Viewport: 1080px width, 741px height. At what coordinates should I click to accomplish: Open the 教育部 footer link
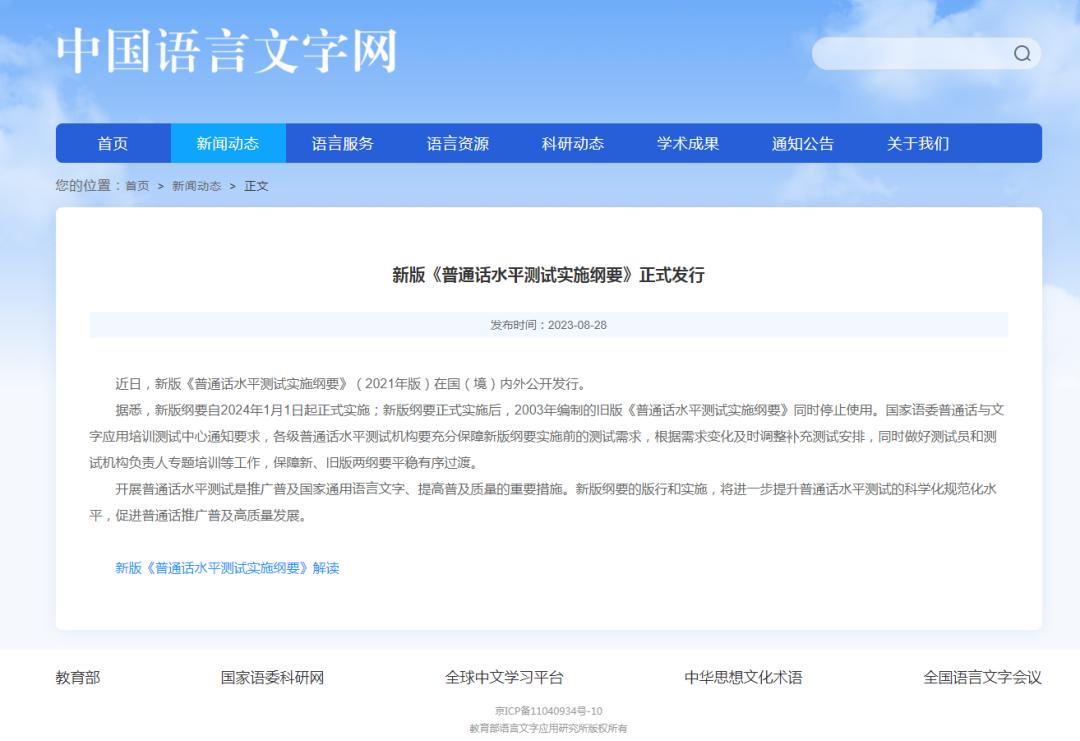pyautogui.click(x=78, y=678)
